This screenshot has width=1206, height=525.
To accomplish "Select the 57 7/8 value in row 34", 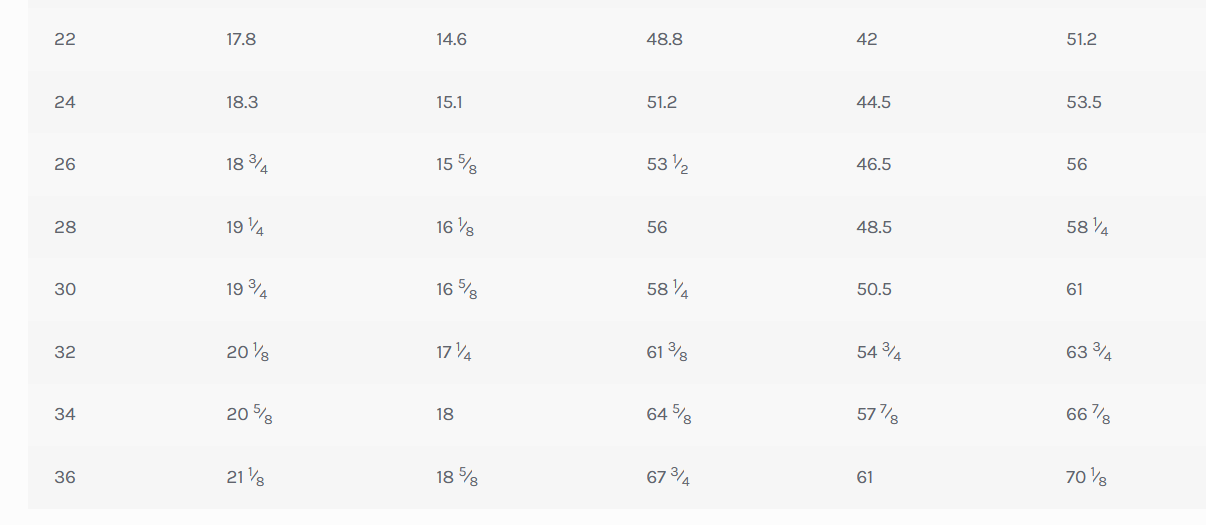I will [x=877, y=415].
